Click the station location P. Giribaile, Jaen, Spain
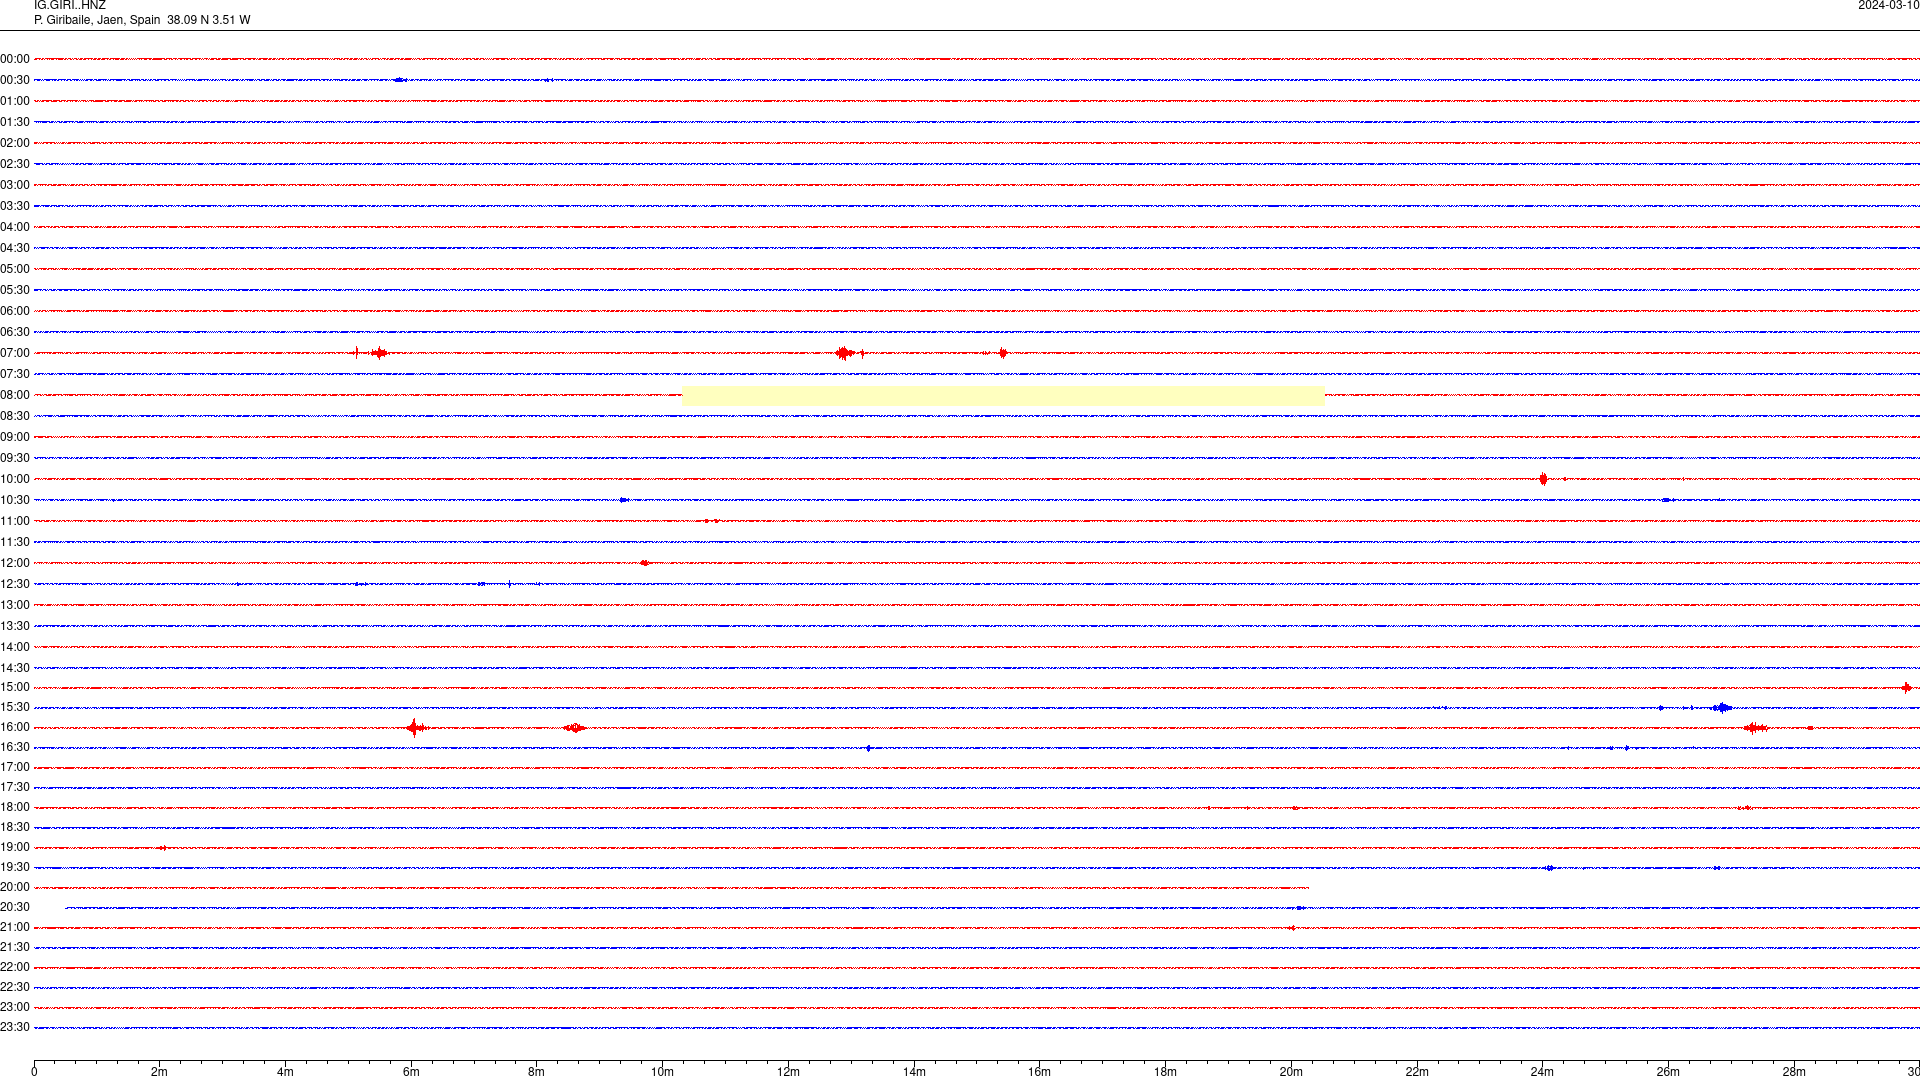The height and width of the screenshot is (1080, 1920). (x=97, y=20)
